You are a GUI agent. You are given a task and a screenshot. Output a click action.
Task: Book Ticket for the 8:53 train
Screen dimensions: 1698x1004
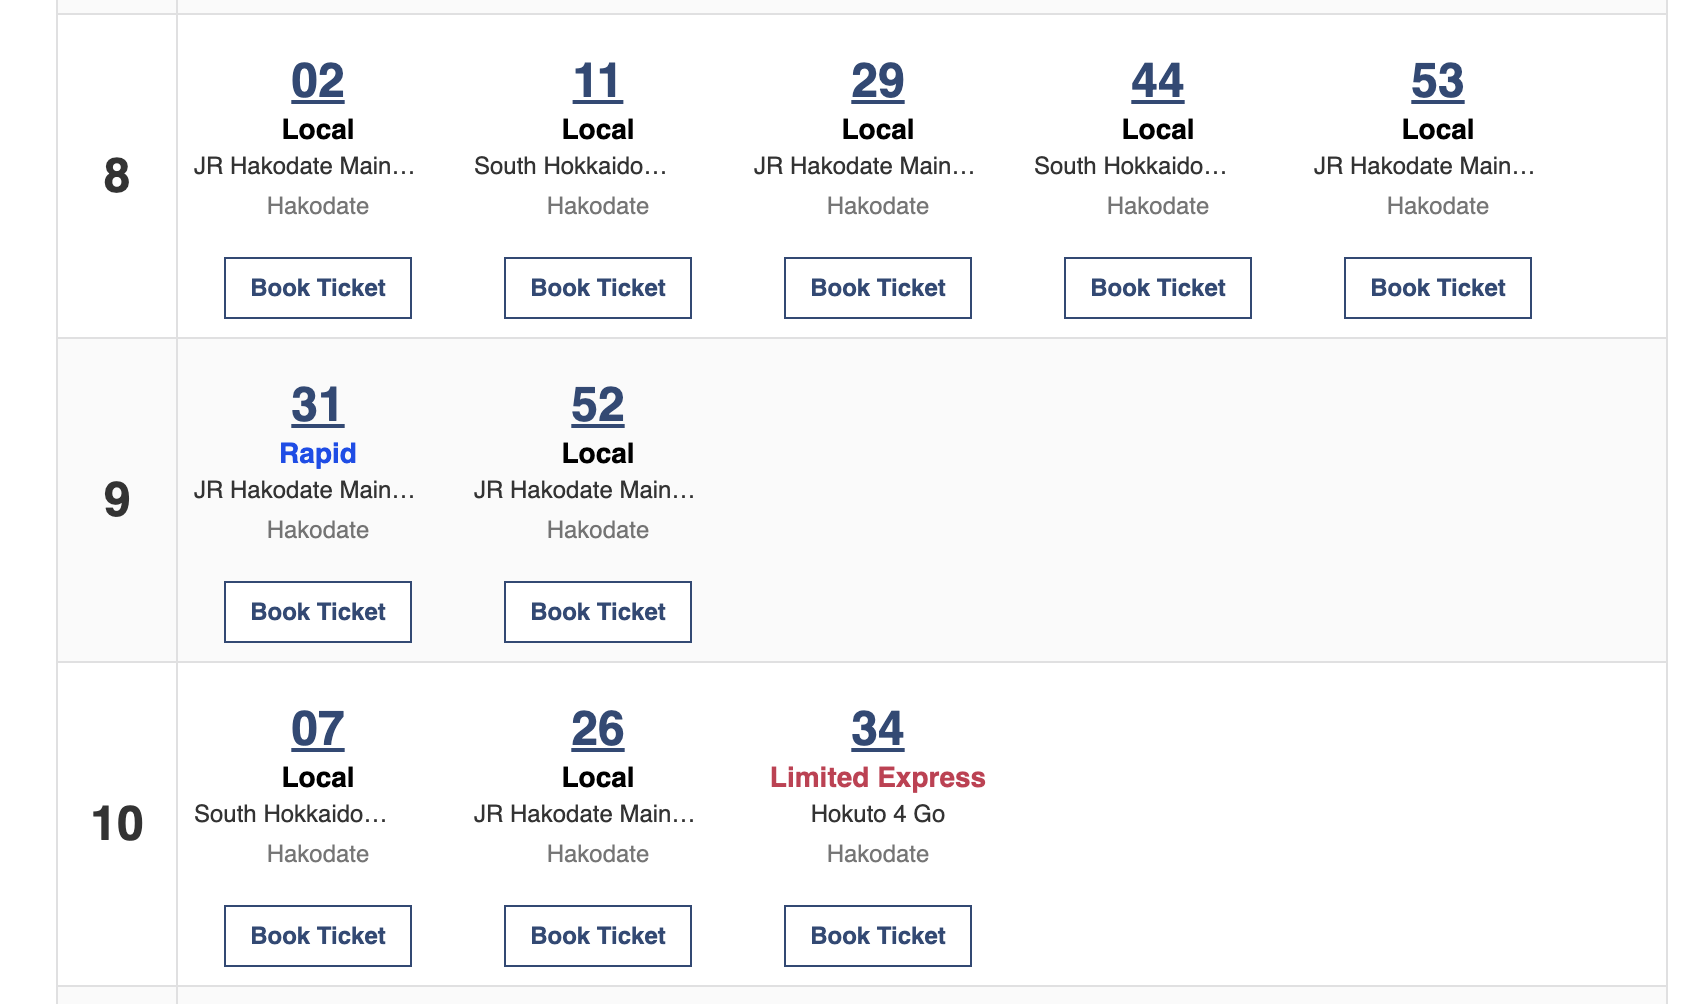tap(1438, 288)
